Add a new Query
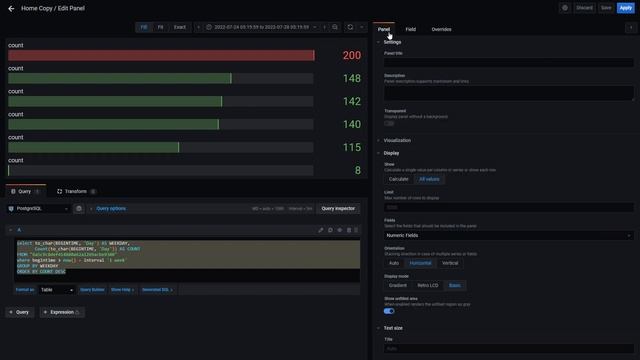Viewport: 640px width, 360px height. pos(20,312)
